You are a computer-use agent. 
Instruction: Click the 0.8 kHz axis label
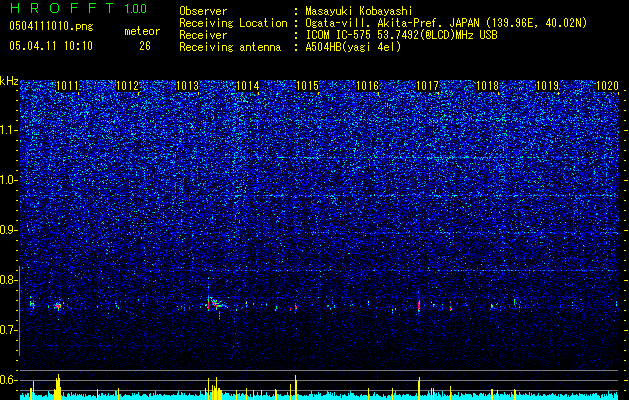(8, 280)
